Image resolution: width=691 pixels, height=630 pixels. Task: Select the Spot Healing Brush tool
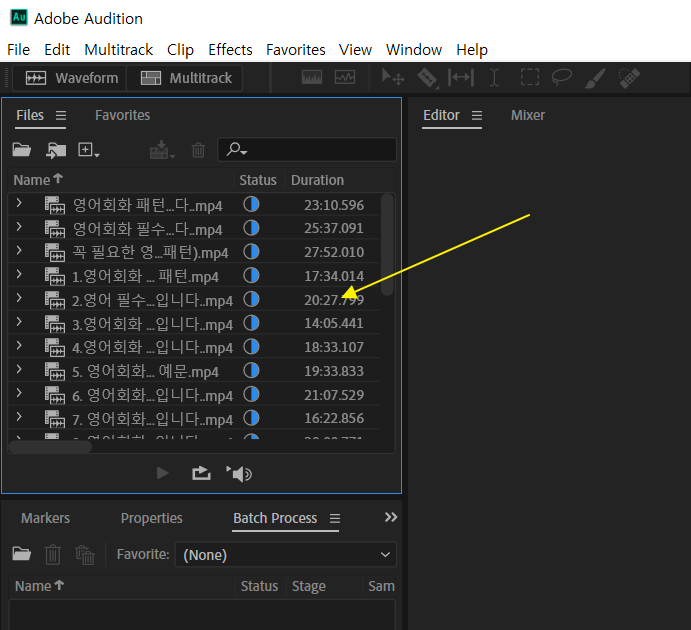coord(629,78)
